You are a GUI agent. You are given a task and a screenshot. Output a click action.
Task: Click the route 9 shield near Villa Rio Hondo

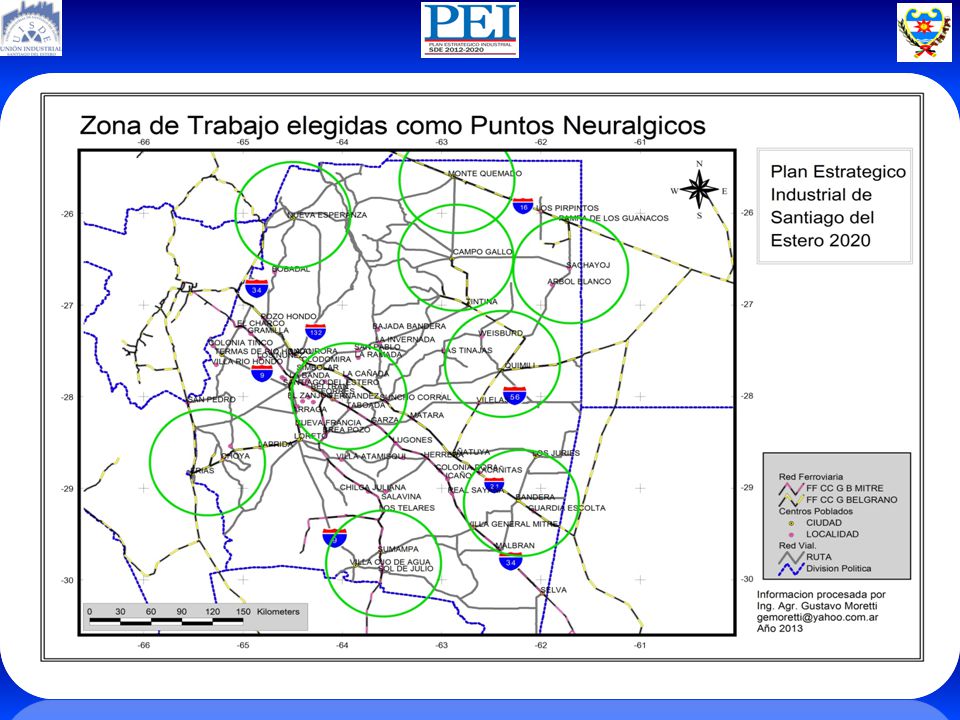[x=262, y=373]
